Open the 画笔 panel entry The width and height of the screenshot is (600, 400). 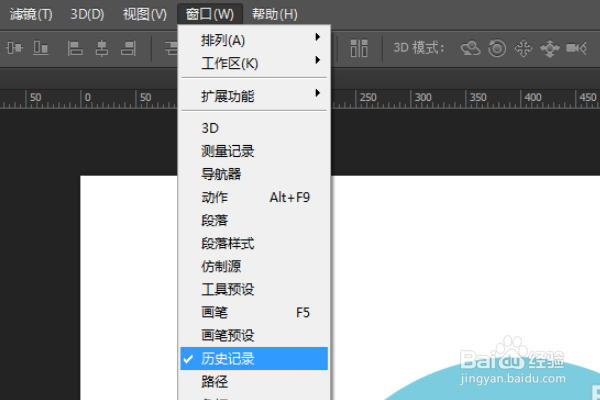pos(254,312)
